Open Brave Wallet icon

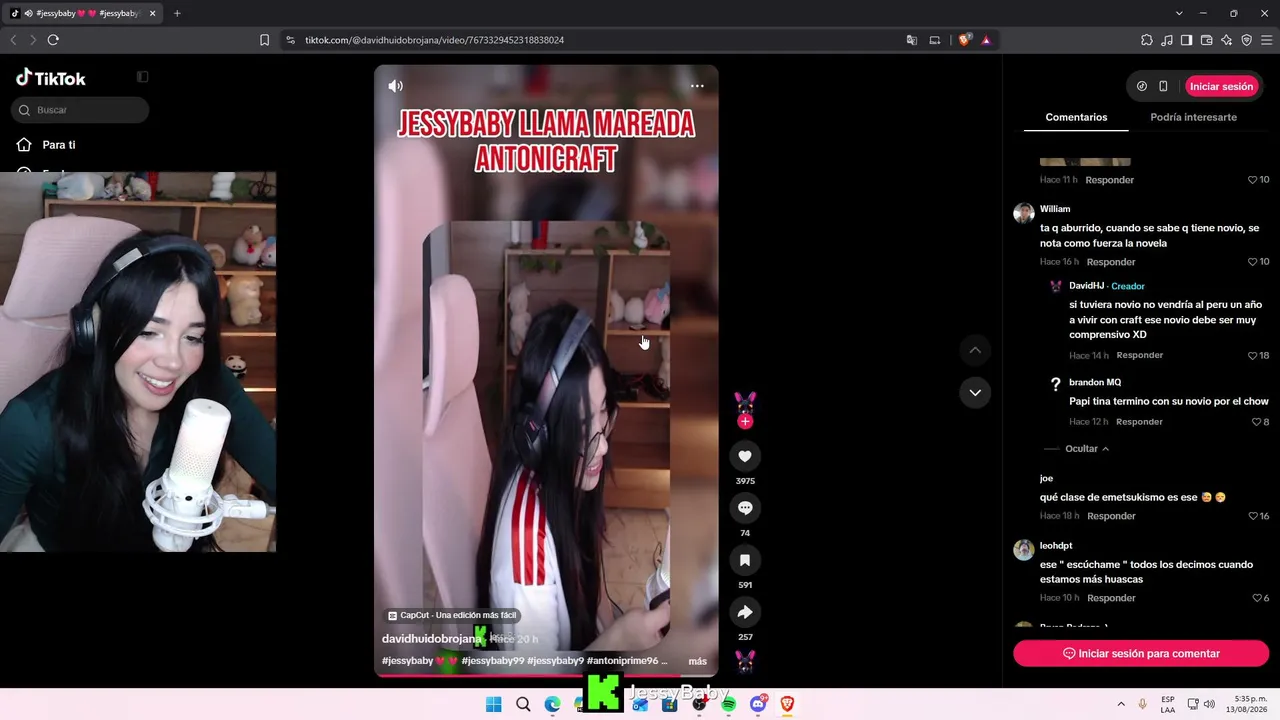pos(1207,40)
